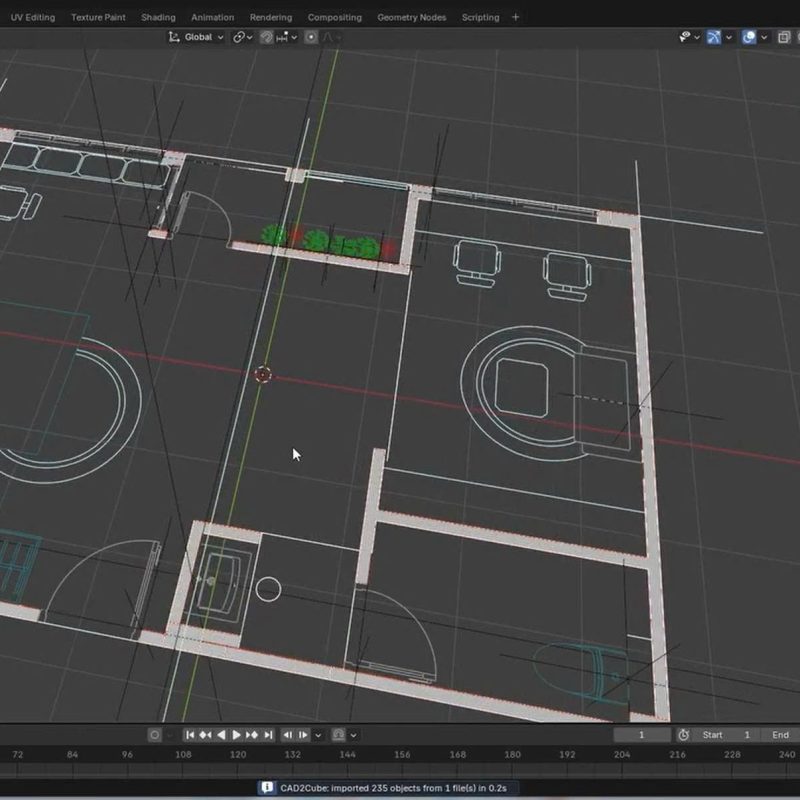
Task: Step forward one frame
Action: pos(303,735)
